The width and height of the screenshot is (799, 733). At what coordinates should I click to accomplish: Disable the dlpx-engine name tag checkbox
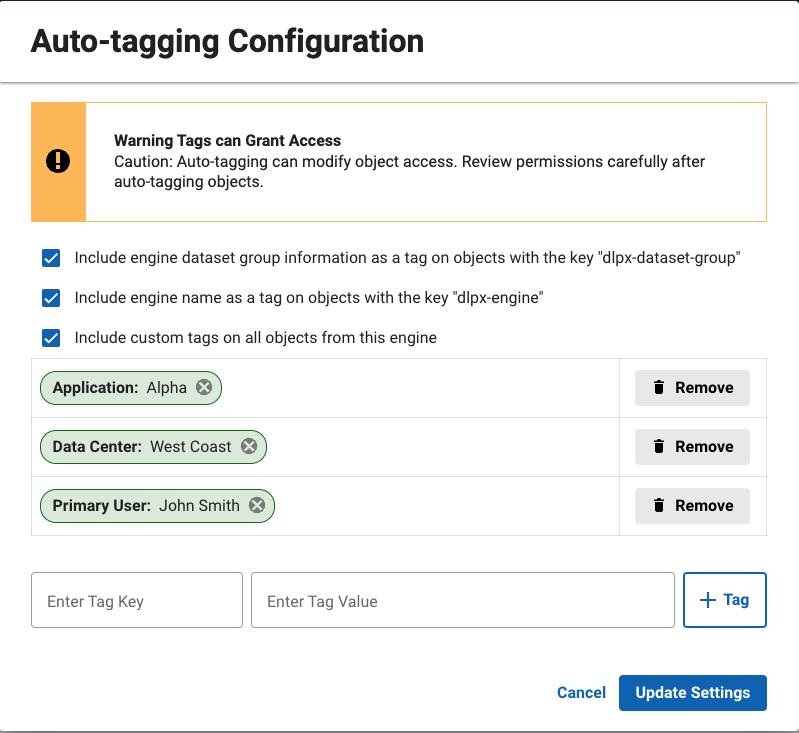(x=51, y=298)
